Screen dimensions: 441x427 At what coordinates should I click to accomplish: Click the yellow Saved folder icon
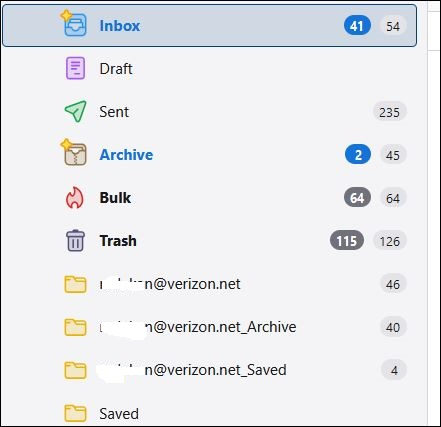tap(75, 413)
